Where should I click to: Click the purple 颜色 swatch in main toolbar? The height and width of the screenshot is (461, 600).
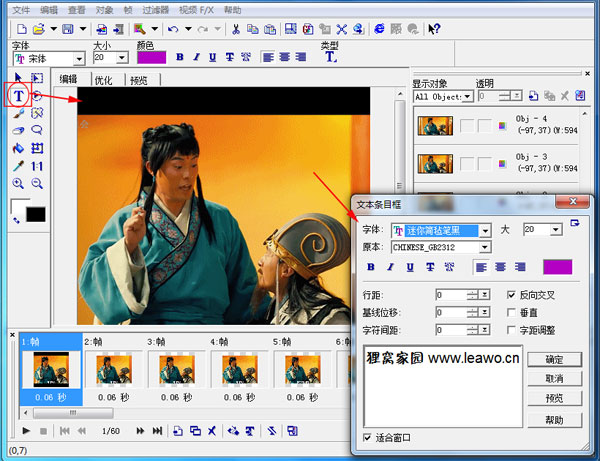(x=152, y=57)
